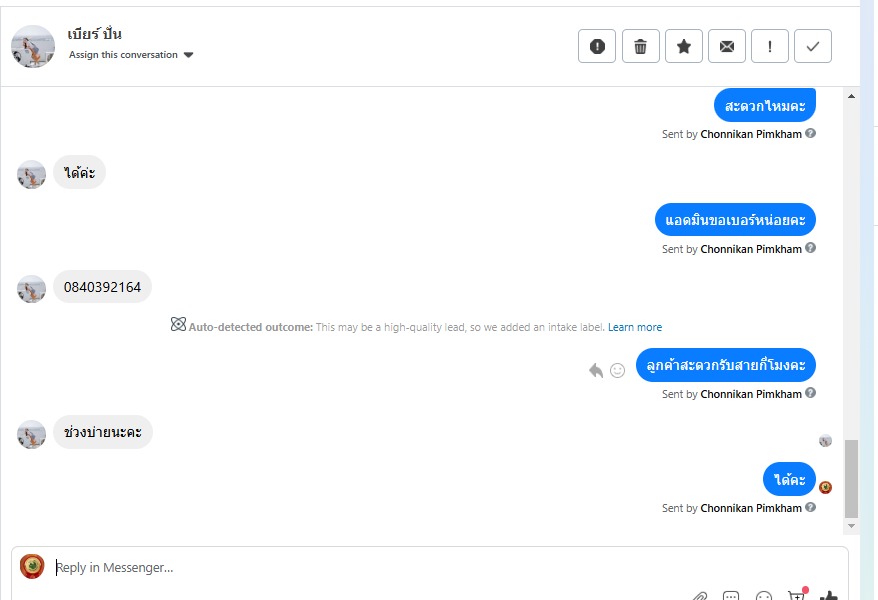Open the order cart icon in composer
This screenshot has height=600, width=878.
(796, 596)
